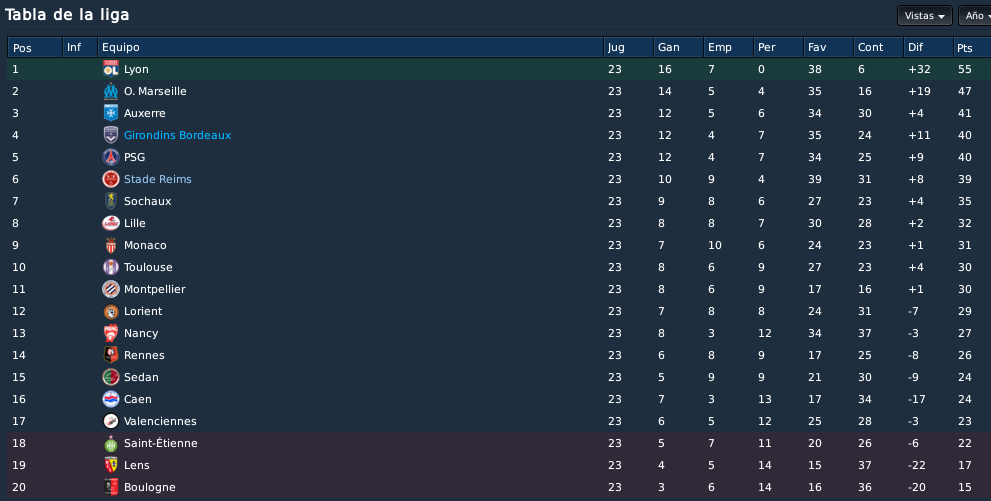Open the Stade Reims team link
The width and height of the screenshot is (991, 501).
coord(157,179)
